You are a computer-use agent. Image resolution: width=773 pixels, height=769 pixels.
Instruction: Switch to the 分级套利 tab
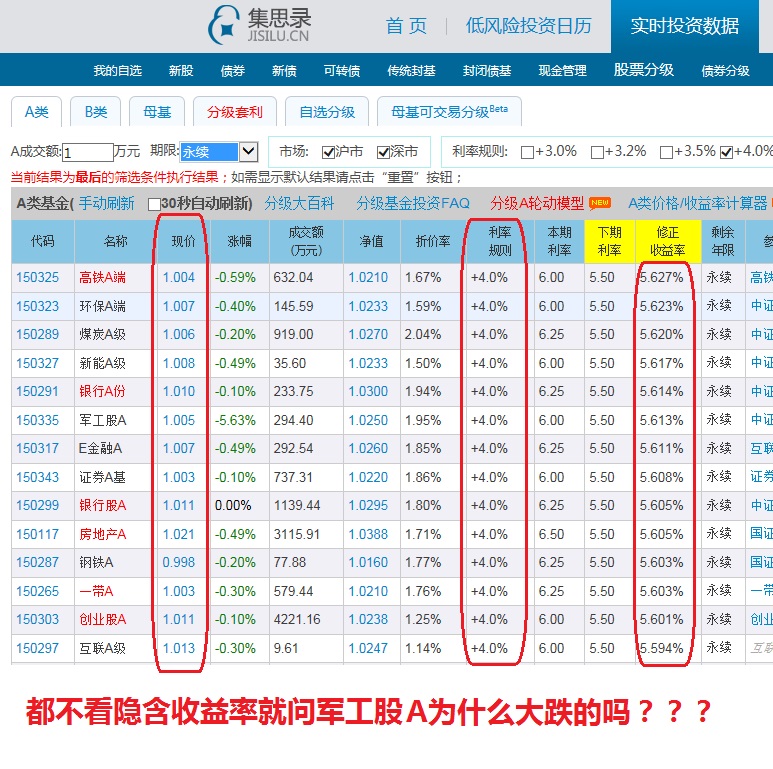pyautogui.click(x=235, y=112)
